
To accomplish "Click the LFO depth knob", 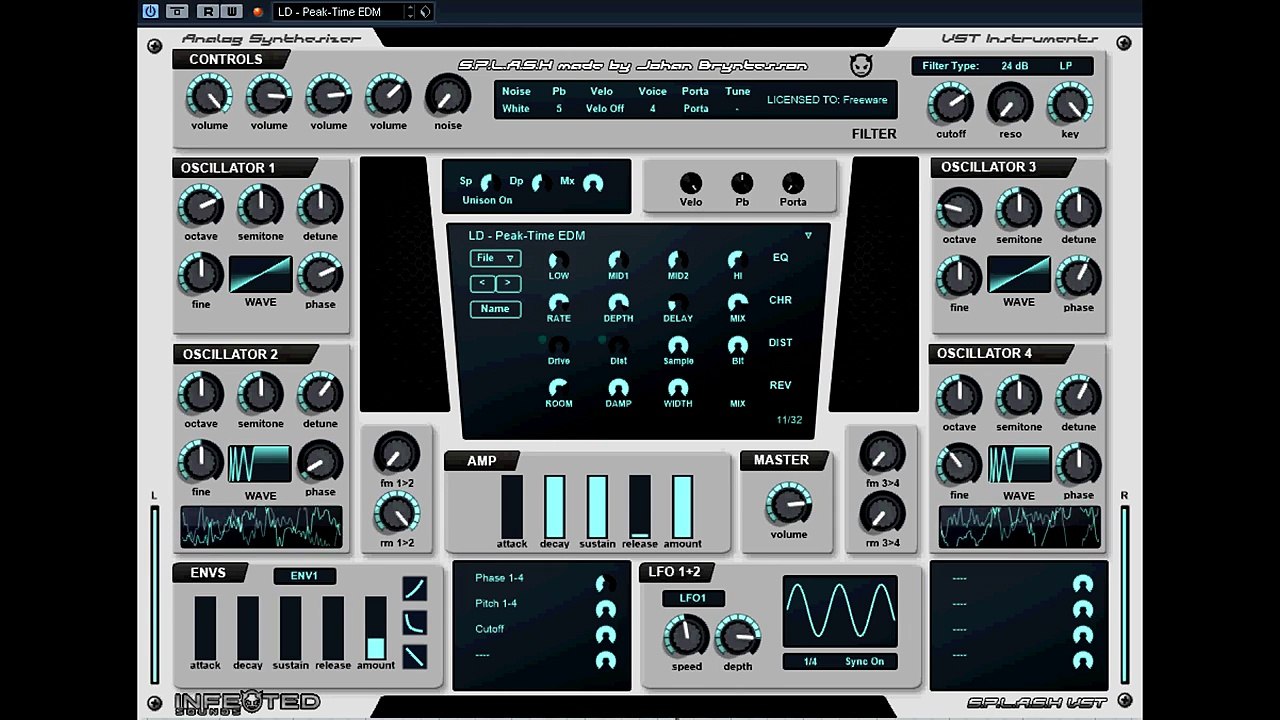I will click(x=738, y=636).
